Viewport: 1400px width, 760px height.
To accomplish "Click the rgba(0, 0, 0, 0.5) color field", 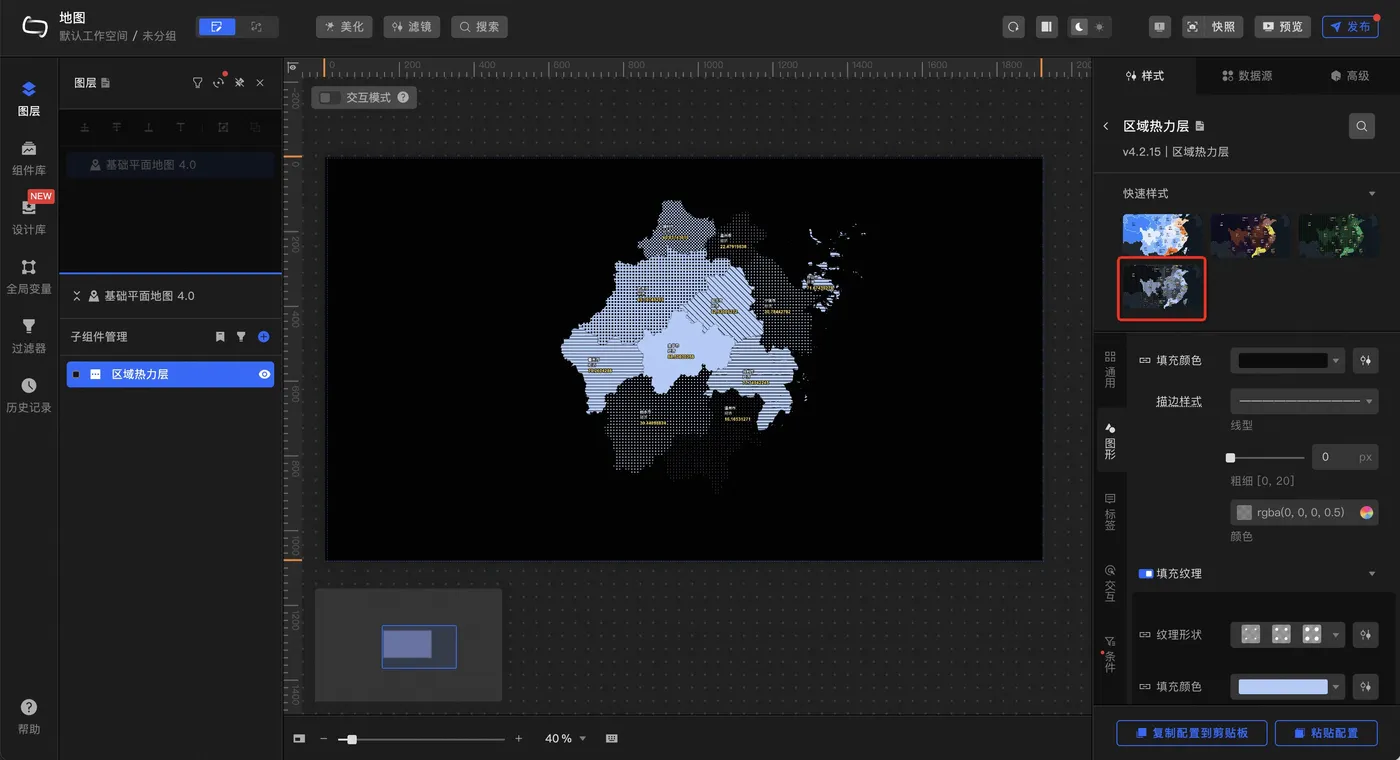I will [x=1304, y=512].
